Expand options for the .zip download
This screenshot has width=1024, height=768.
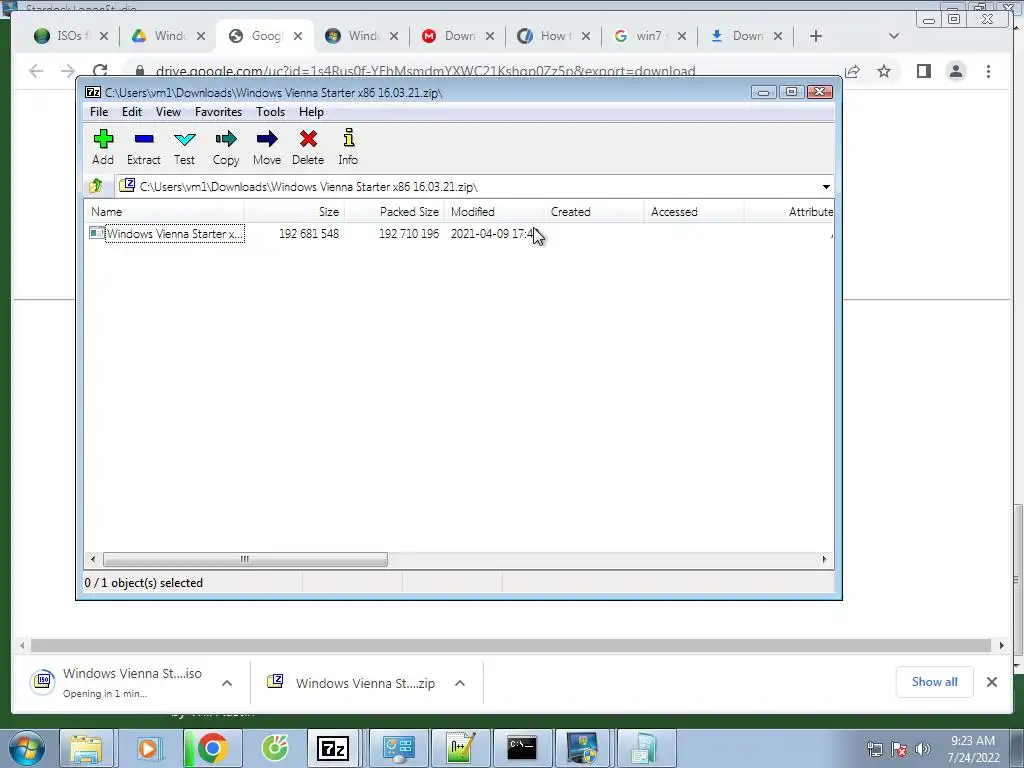click(460, 683)
